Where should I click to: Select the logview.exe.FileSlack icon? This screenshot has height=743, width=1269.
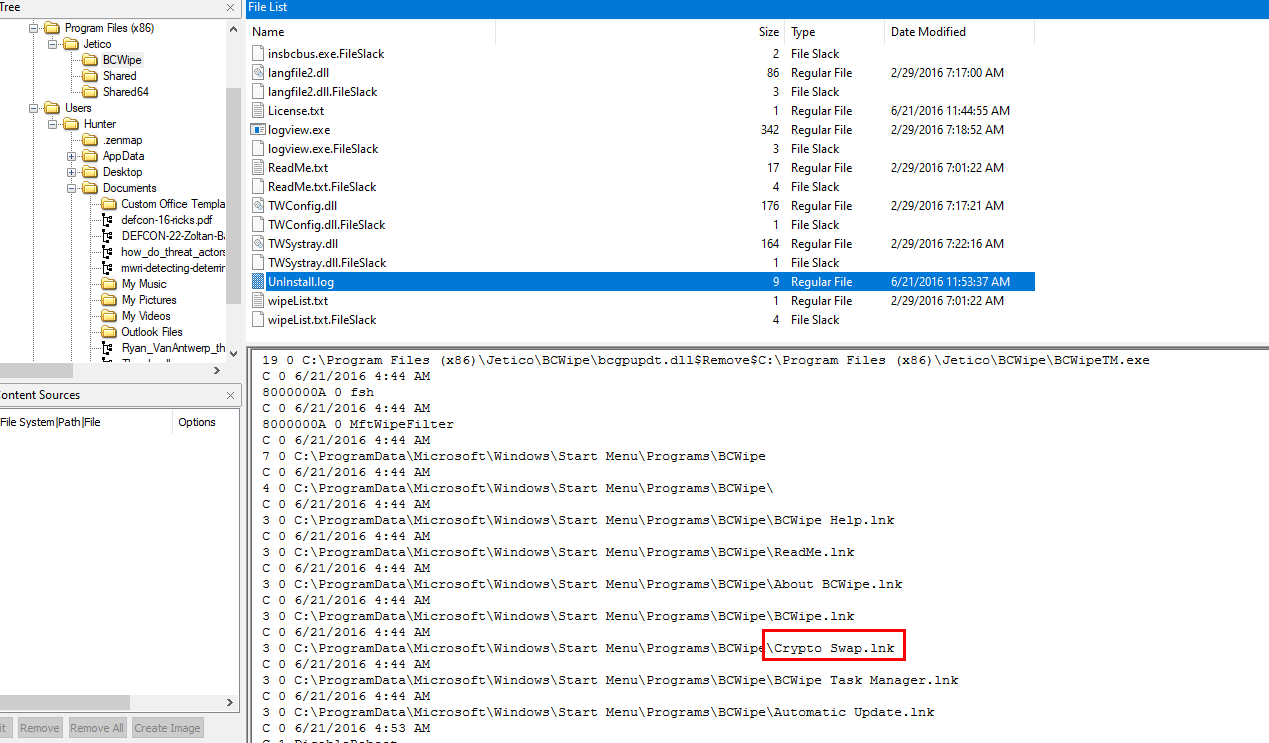tap(258, 149)
